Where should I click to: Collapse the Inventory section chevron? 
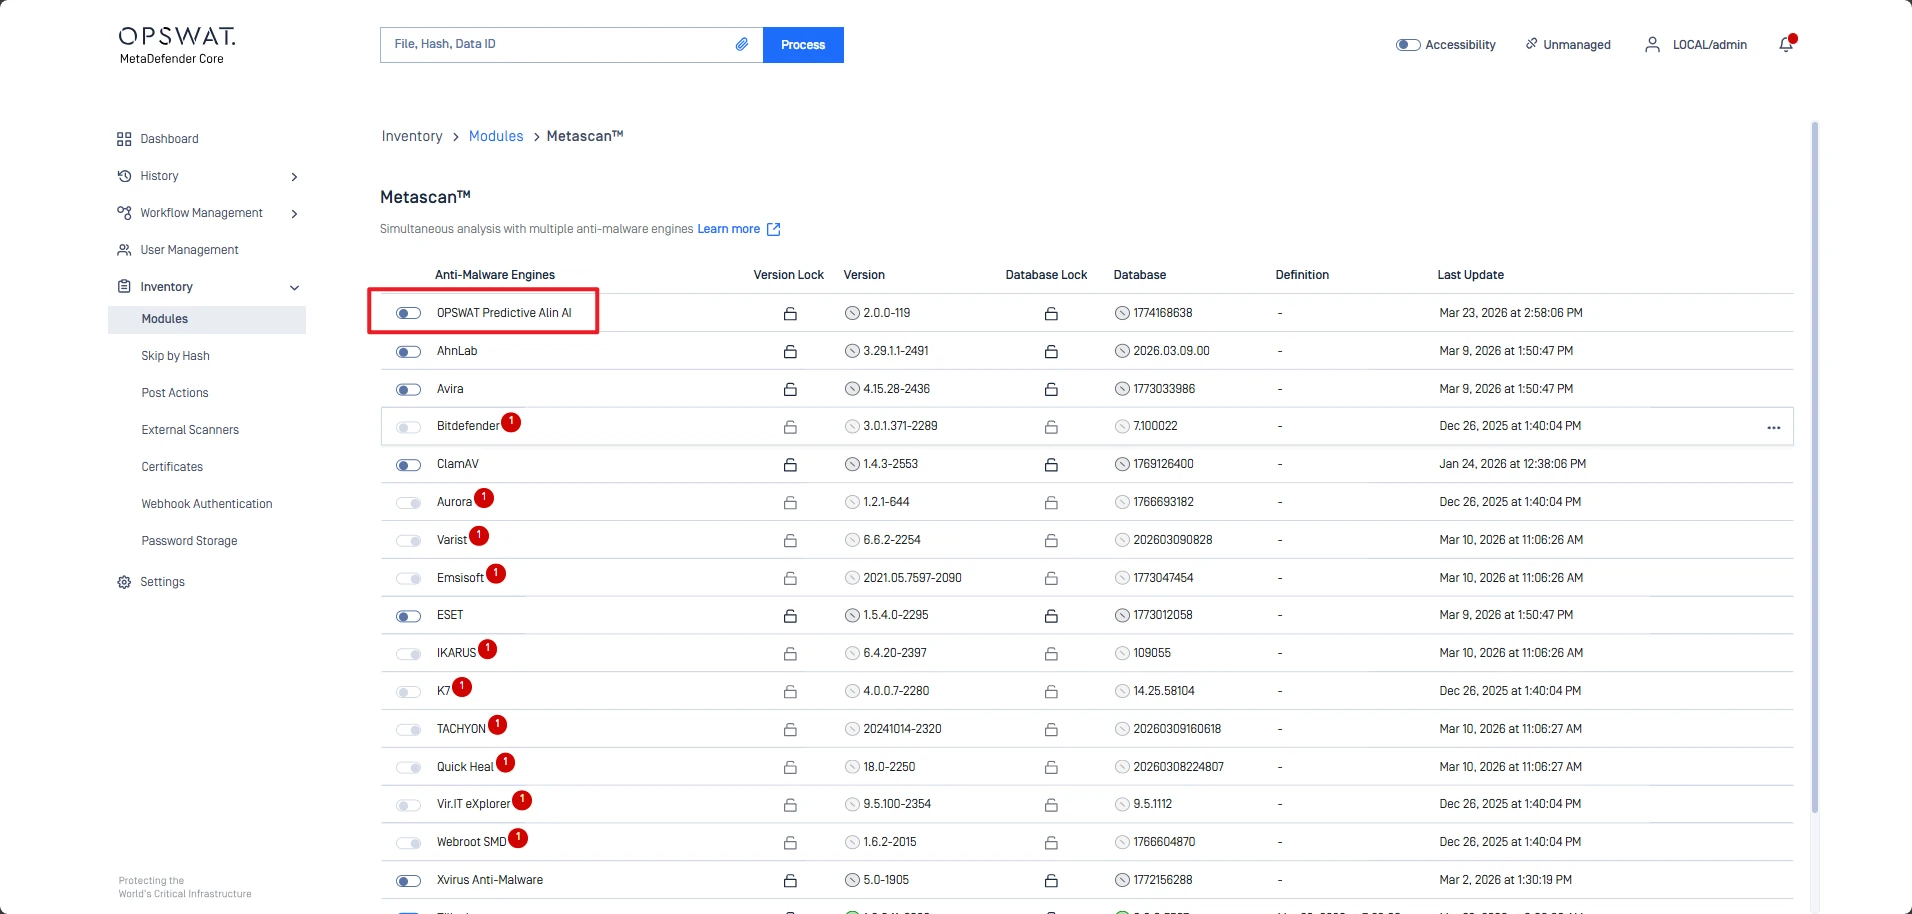click(x=294, y=288)
